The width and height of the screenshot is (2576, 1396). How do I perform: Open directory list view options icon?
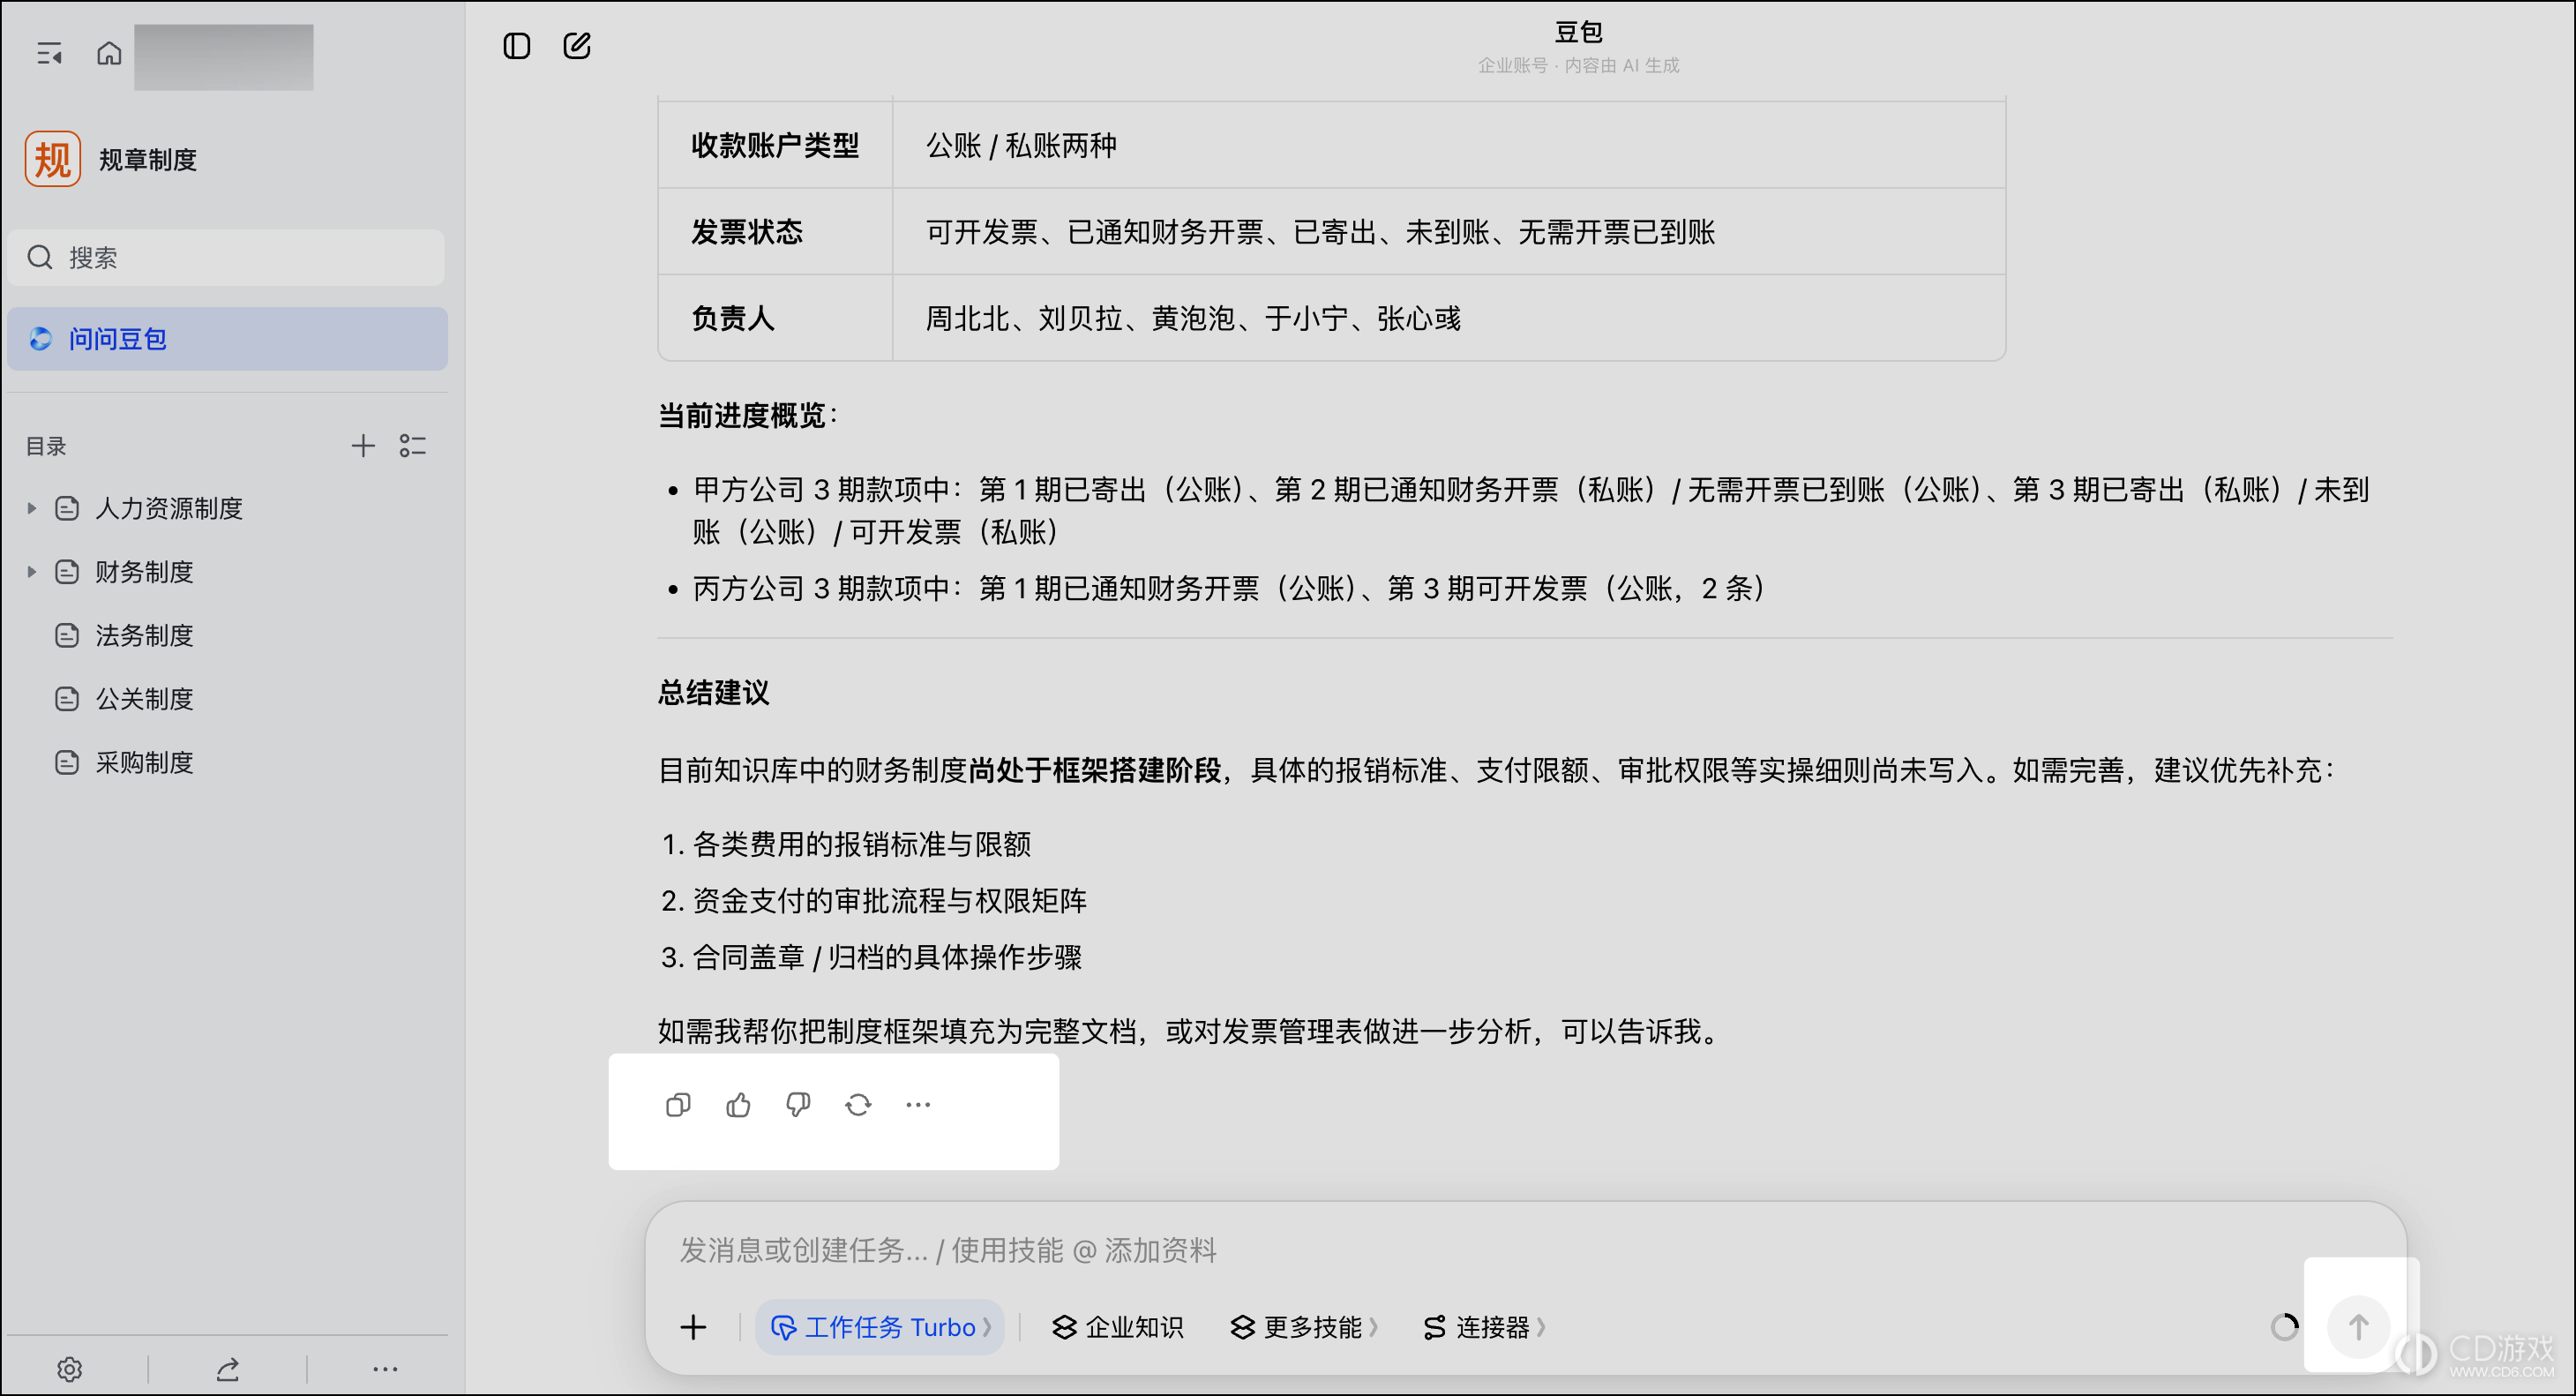pyautogui.click(x=413, y=446)
